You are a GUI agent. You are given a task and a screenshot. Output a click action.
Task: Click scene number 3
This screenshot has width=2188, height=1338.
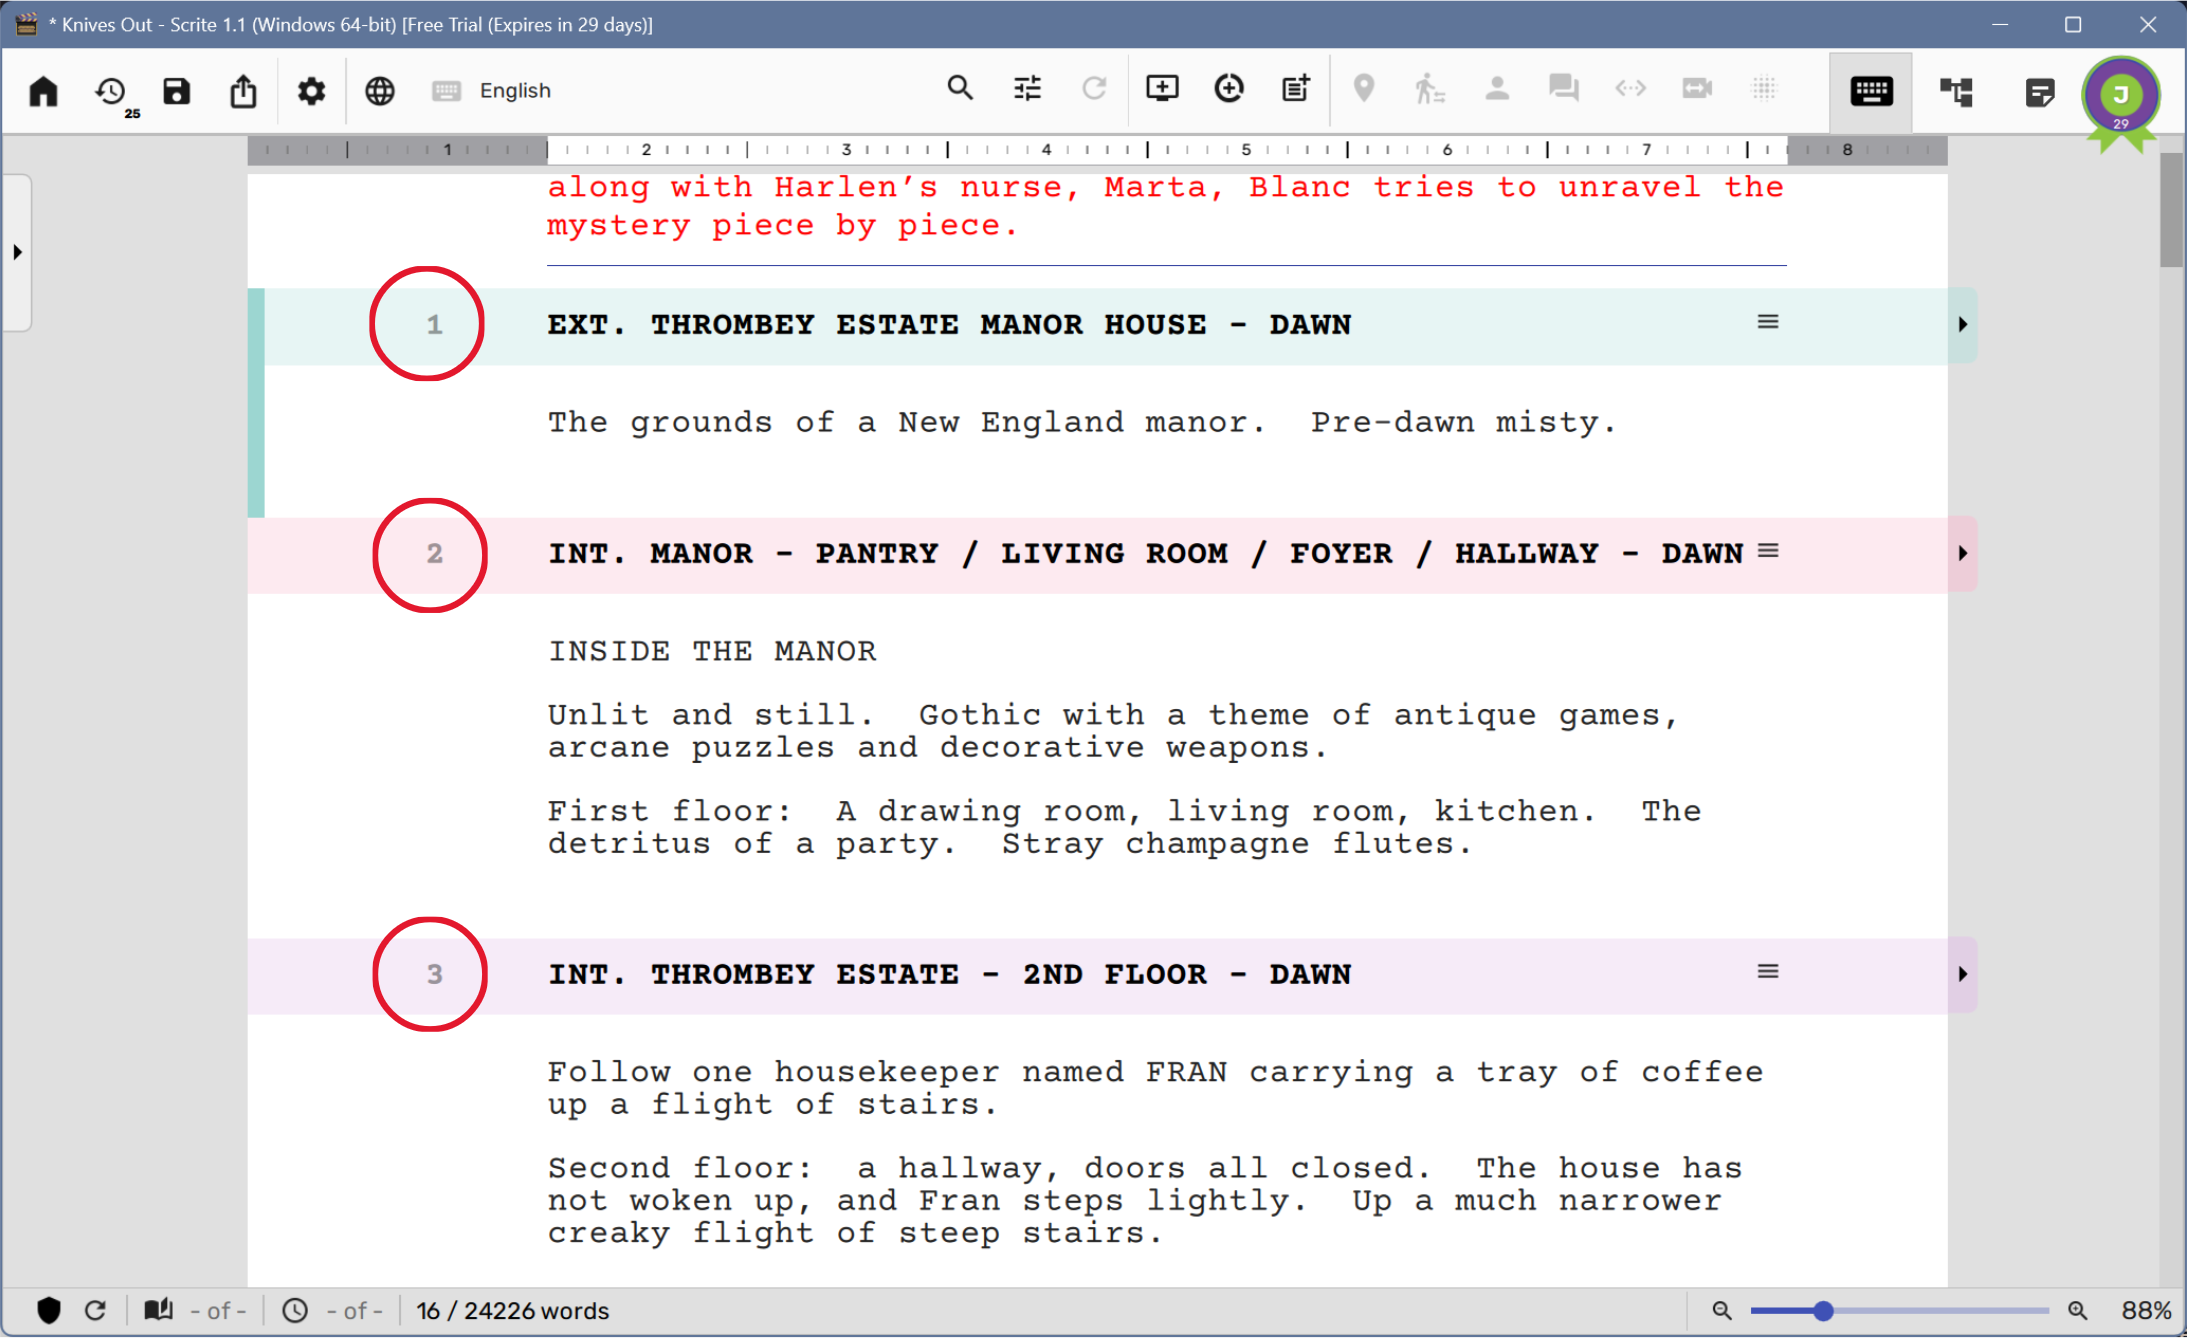tap(434, 974)
